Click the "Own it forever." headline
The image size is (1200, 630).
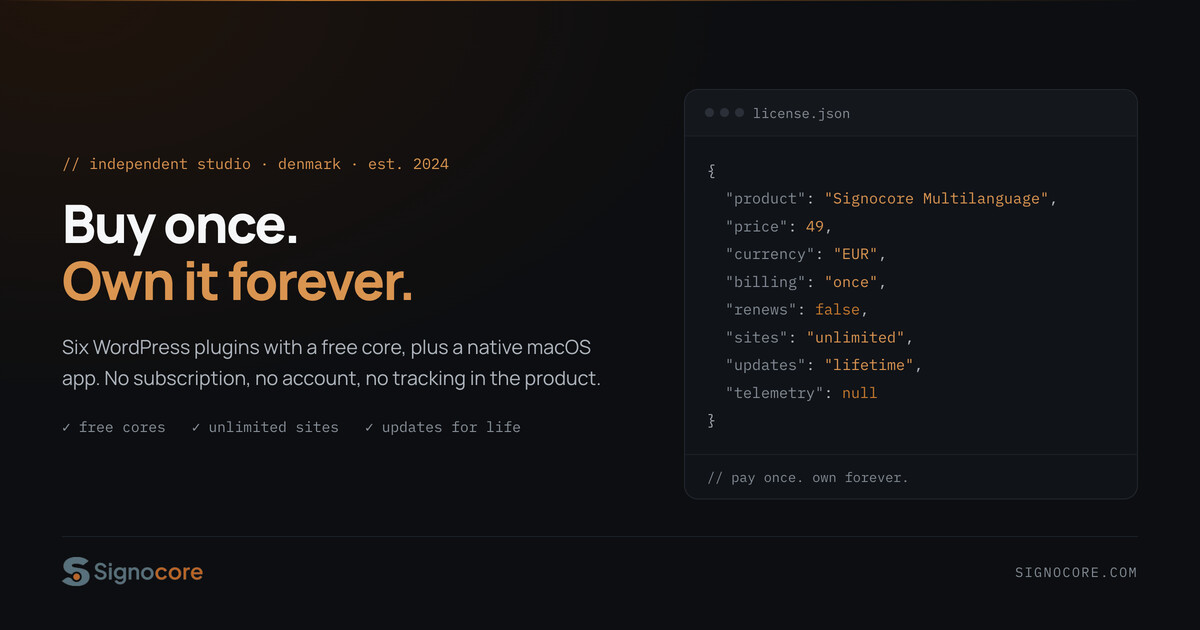[x=237, y=281]
